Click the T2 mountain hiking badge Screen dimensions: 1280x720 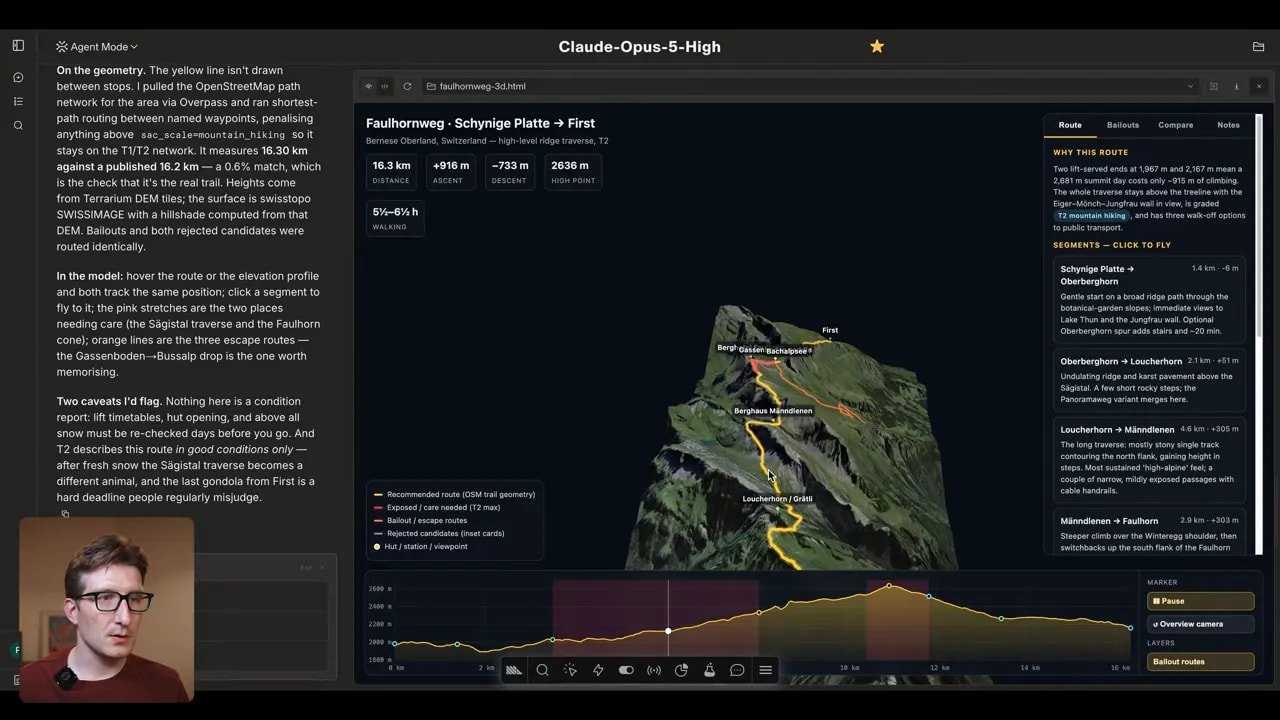pyautogui.click(x=1092, y=215)
